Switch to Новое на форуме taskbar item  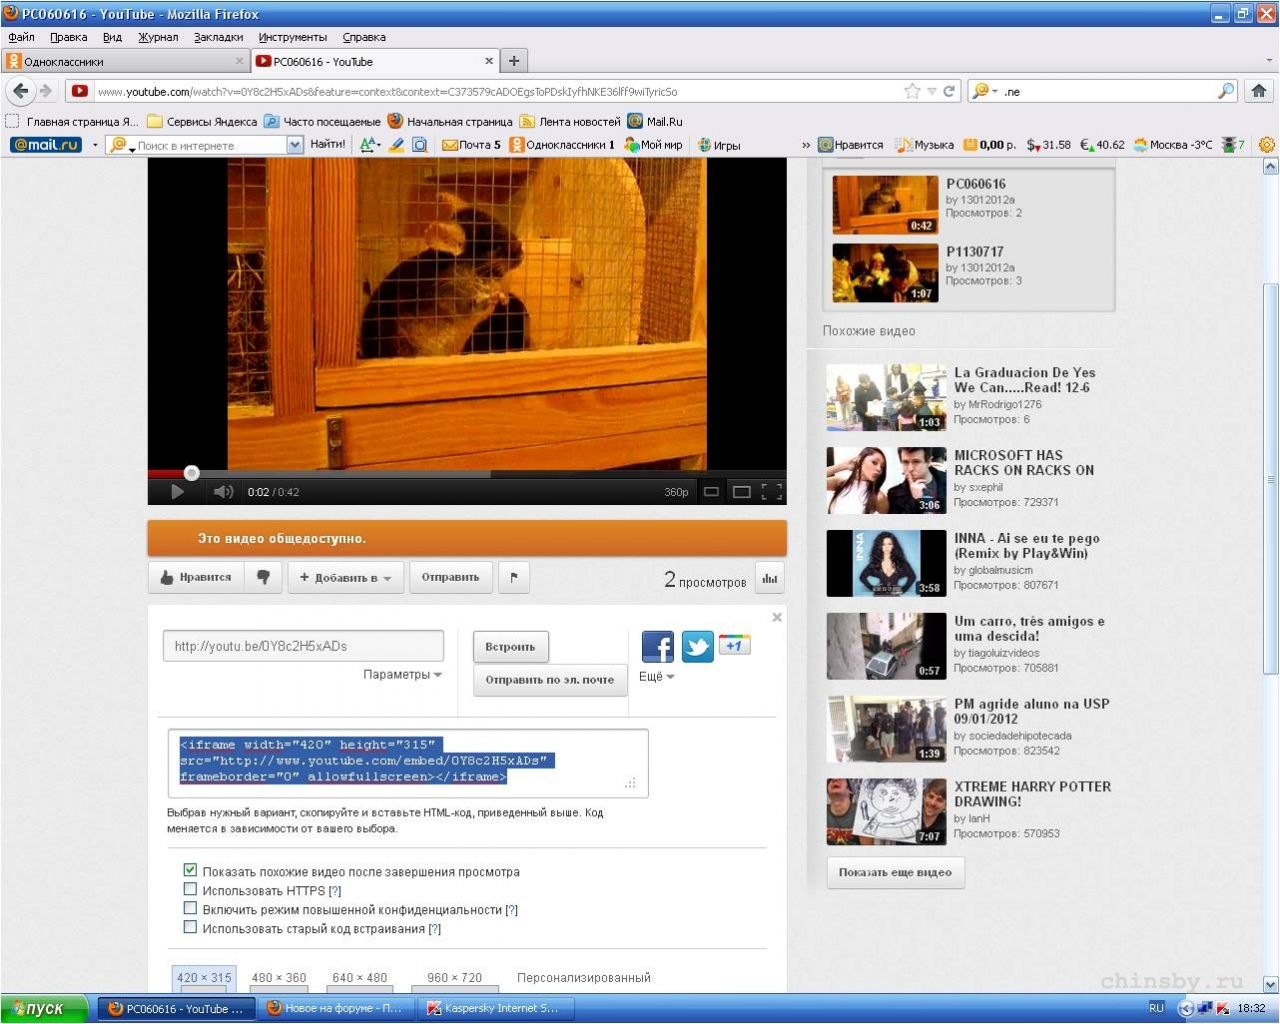click(x=334, y=1008)
